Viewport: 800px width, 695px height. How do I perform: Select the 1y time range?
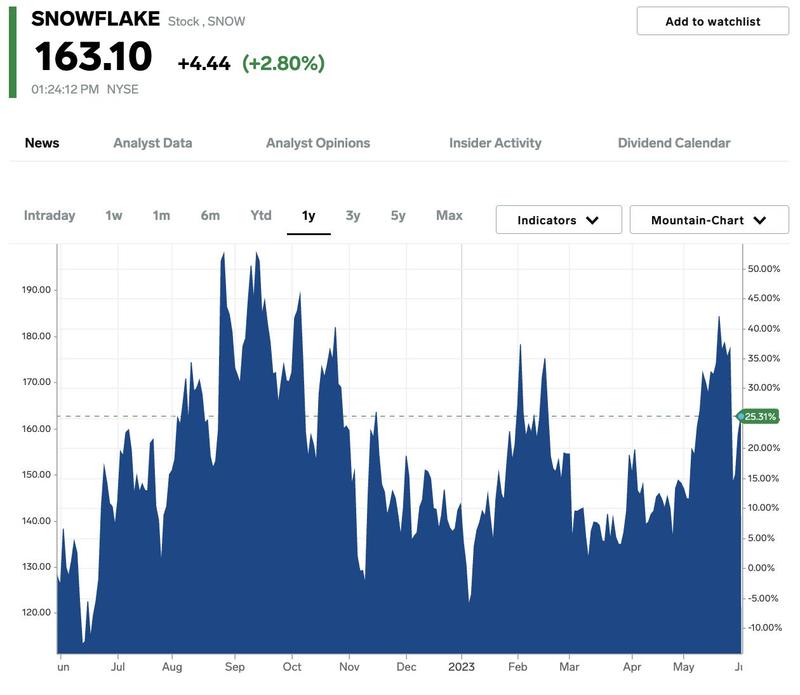click(x=309, y=216)
